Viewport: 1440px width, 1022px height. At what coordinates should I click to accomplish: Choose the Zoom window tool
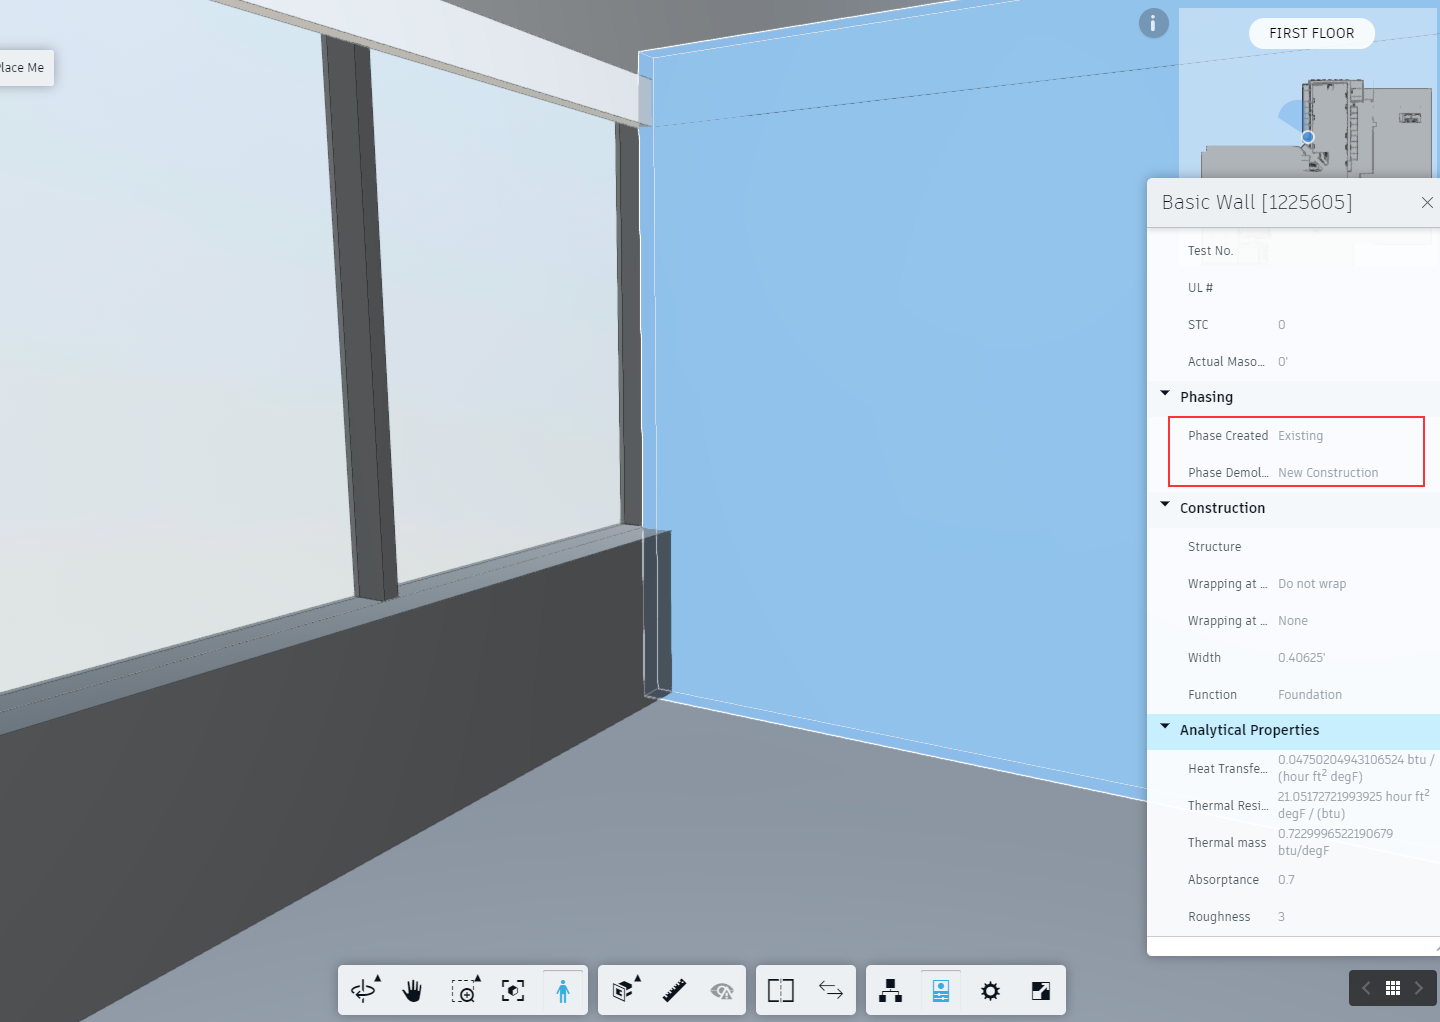464,990
